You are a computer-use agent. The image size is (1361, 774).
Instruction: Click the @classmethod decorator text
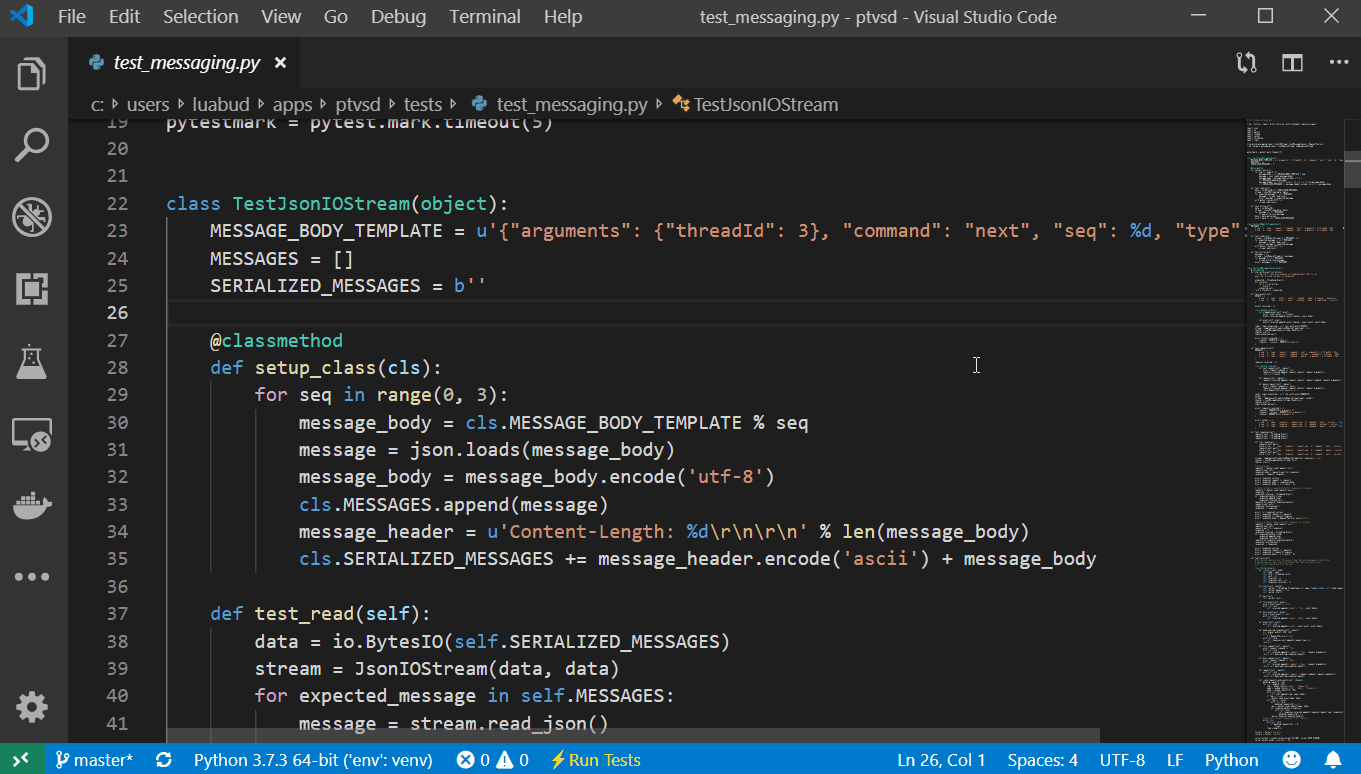276,341
